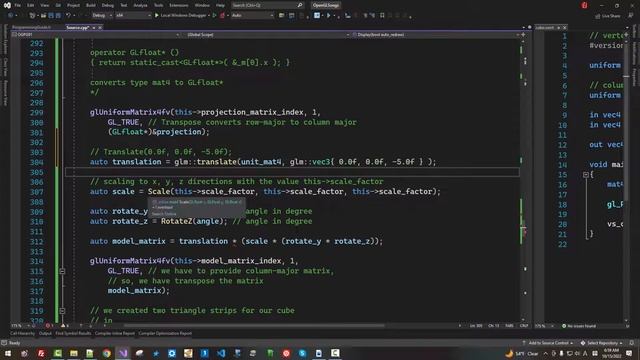Open the Tools menu
The height and width of the screenshot is (360, 640).
(158, 5)
